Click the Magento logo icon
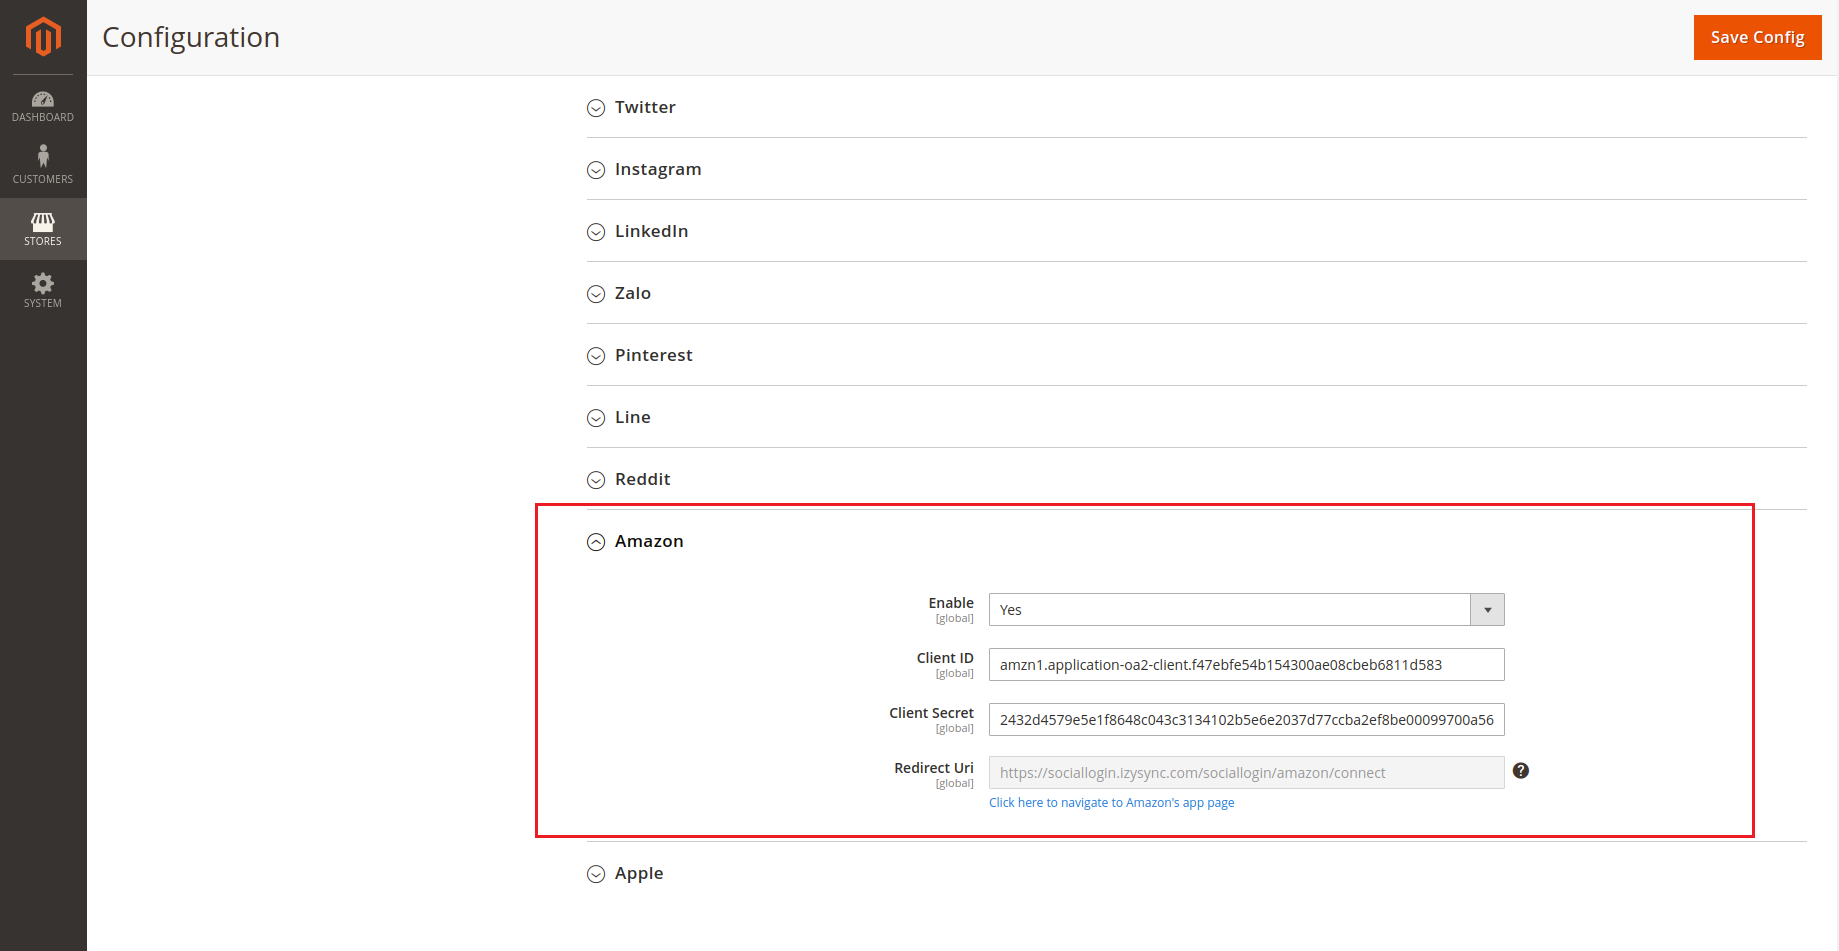Image resolution: width=1839 pixels, height=951 pixels. tap(43, 37)
